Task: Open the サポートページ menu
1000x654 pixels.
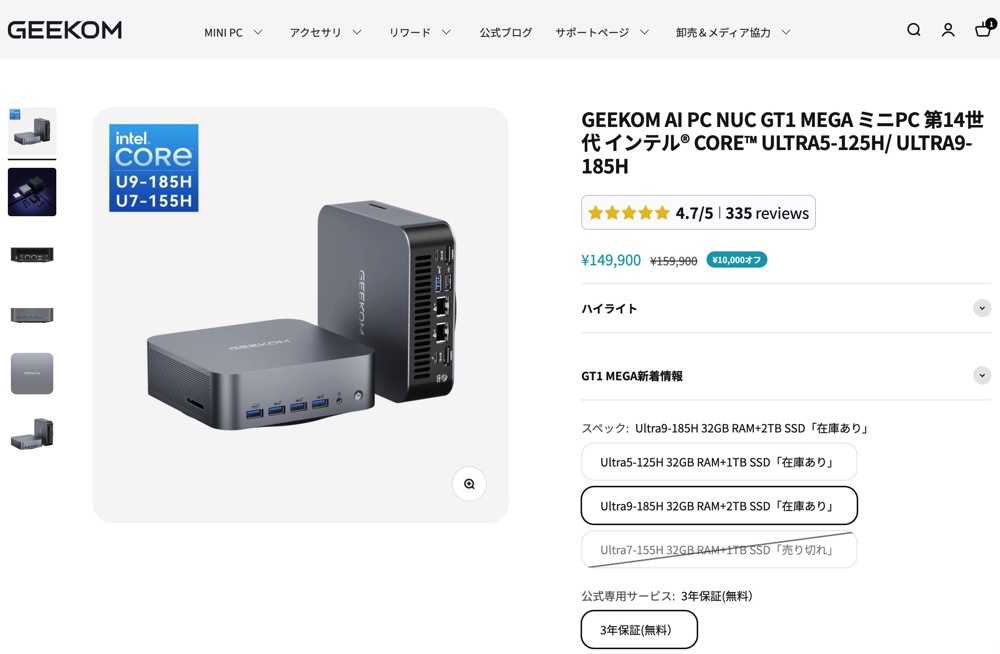Action: [602, 32]
